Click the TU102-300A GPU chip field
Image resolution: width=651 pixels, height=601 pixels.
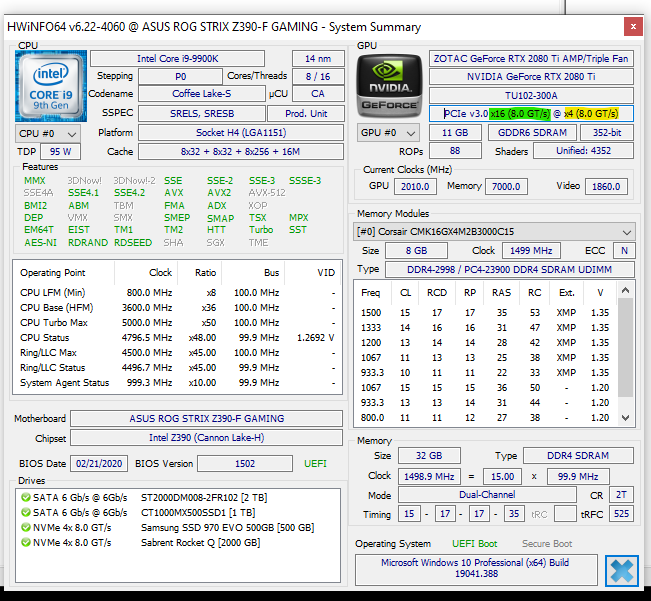[x=531, y=95]
